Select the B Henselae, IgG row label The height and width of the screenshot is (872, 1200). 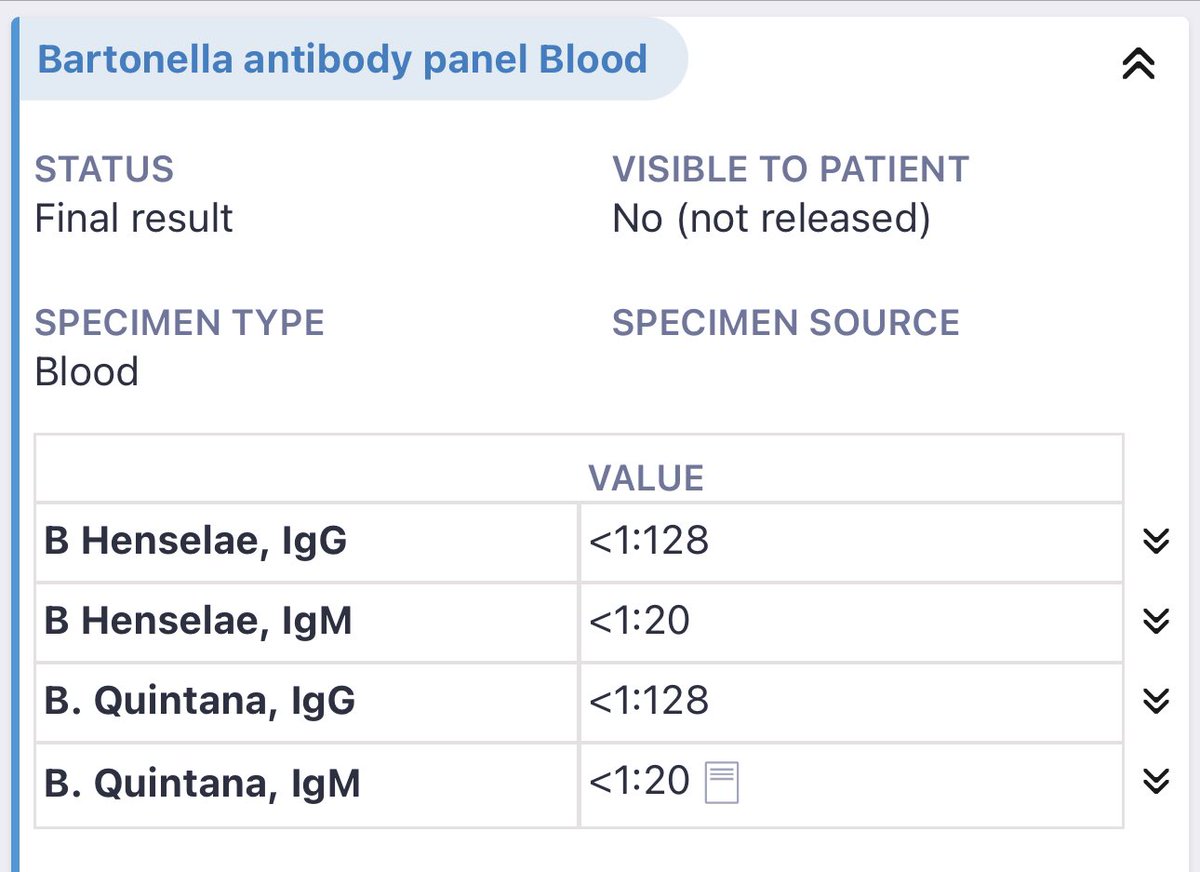click(196, 541)
